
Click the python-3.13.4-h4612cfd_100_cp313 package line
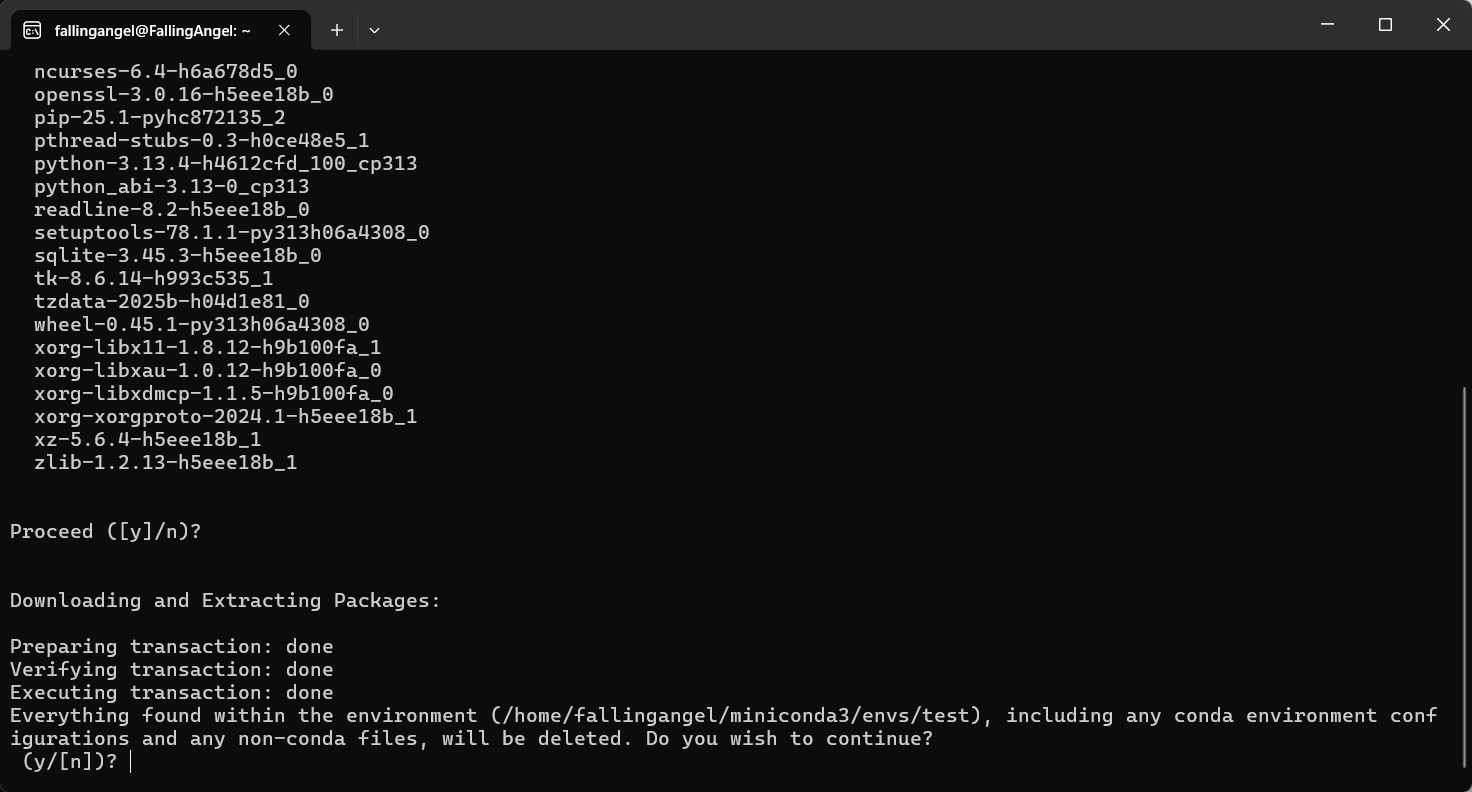(226, 163)
